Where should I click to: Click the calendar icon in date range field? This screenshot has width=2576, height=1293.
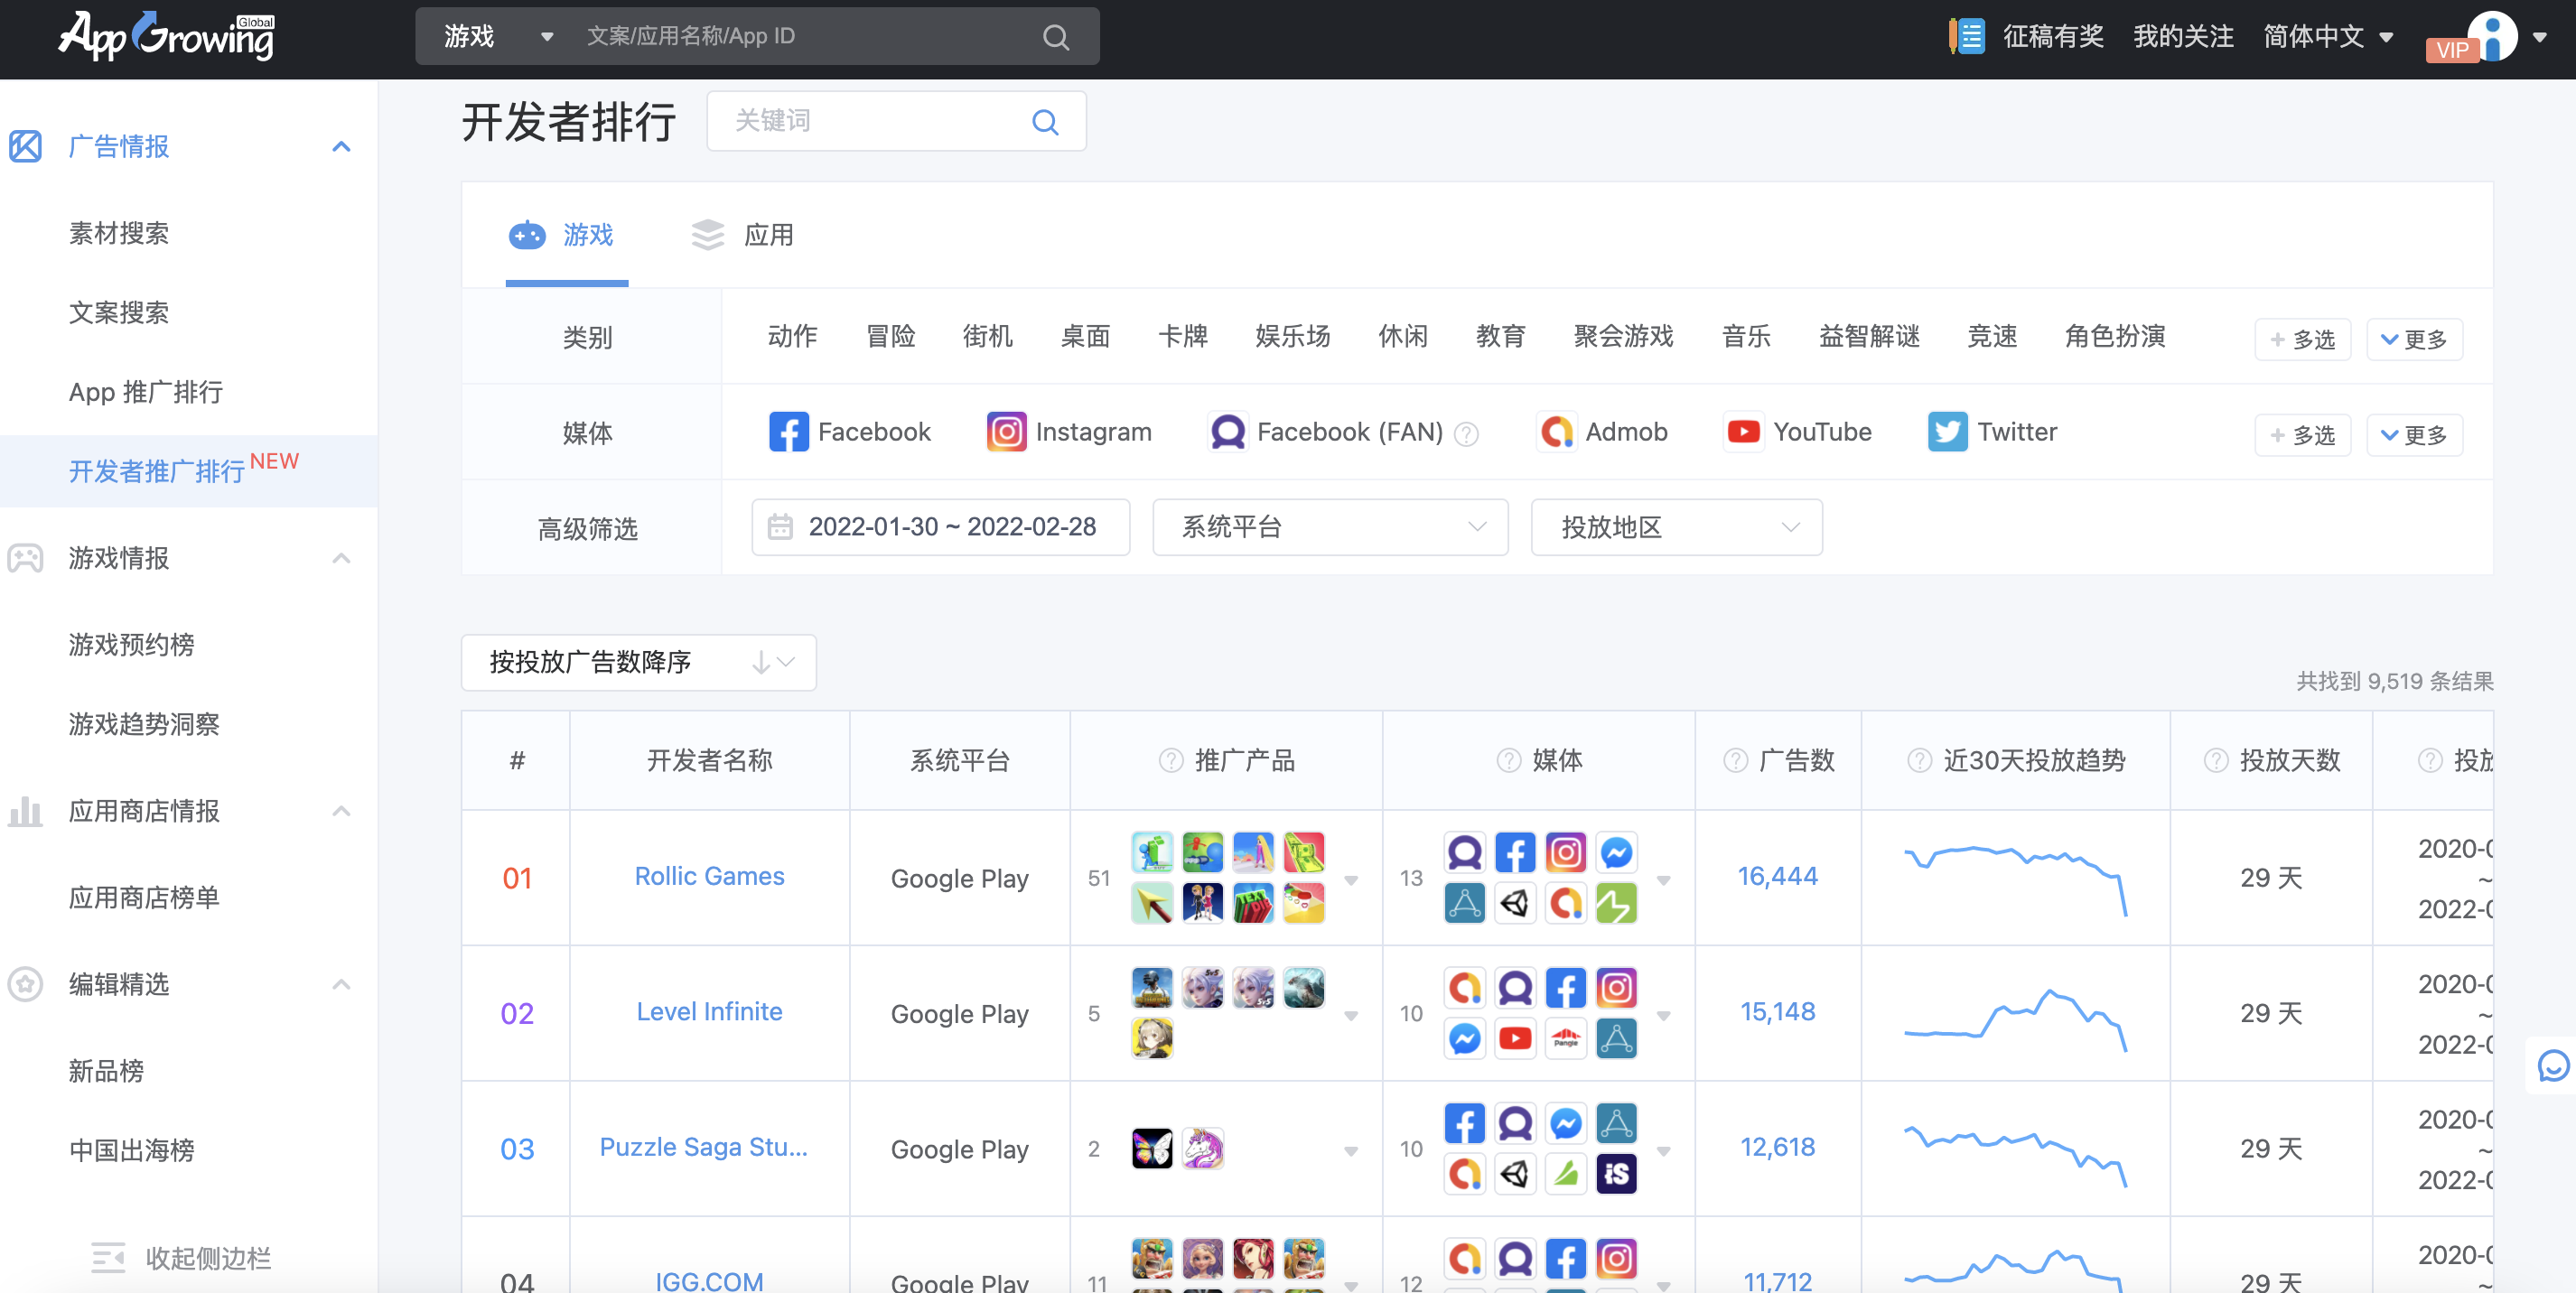tap(780, 527)
